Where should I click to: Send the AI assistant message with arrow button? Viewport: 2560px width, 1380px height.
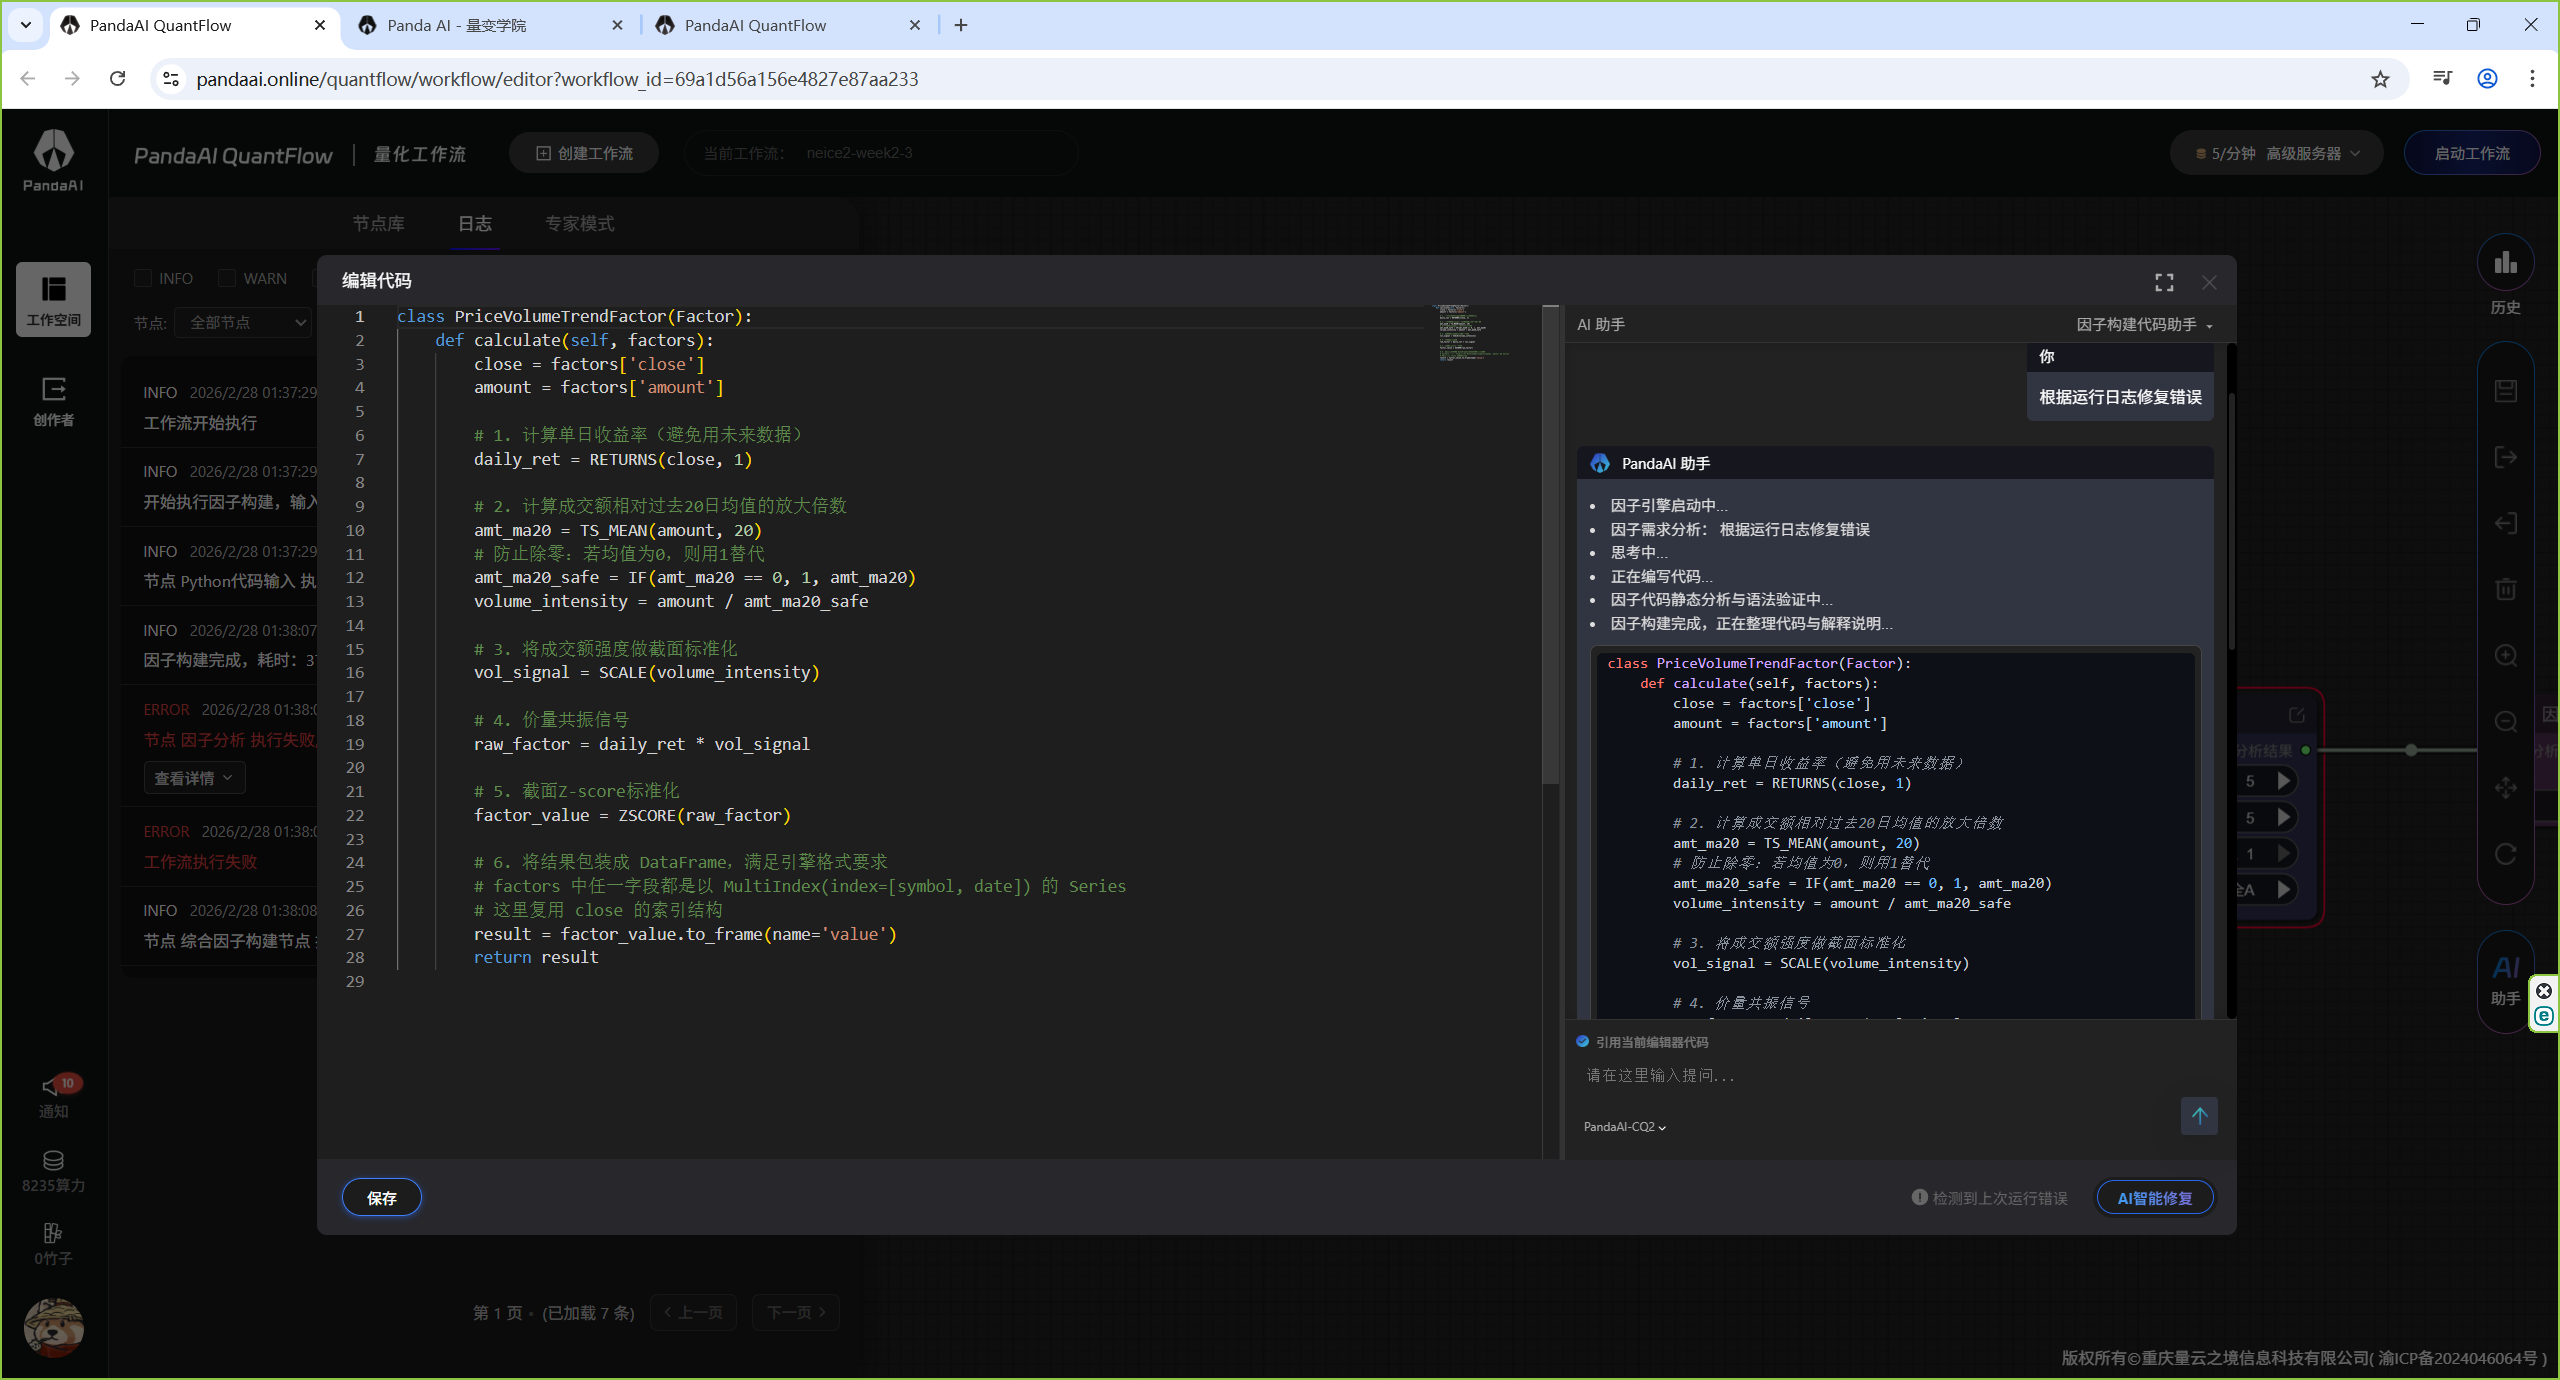click(2199, 1115)
